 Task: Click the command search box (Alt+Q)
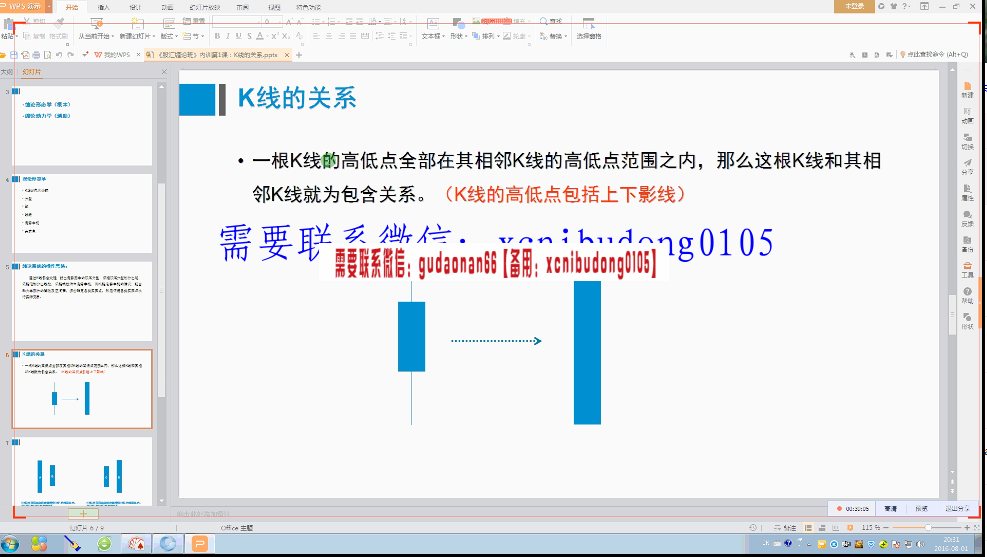[934, 55]
